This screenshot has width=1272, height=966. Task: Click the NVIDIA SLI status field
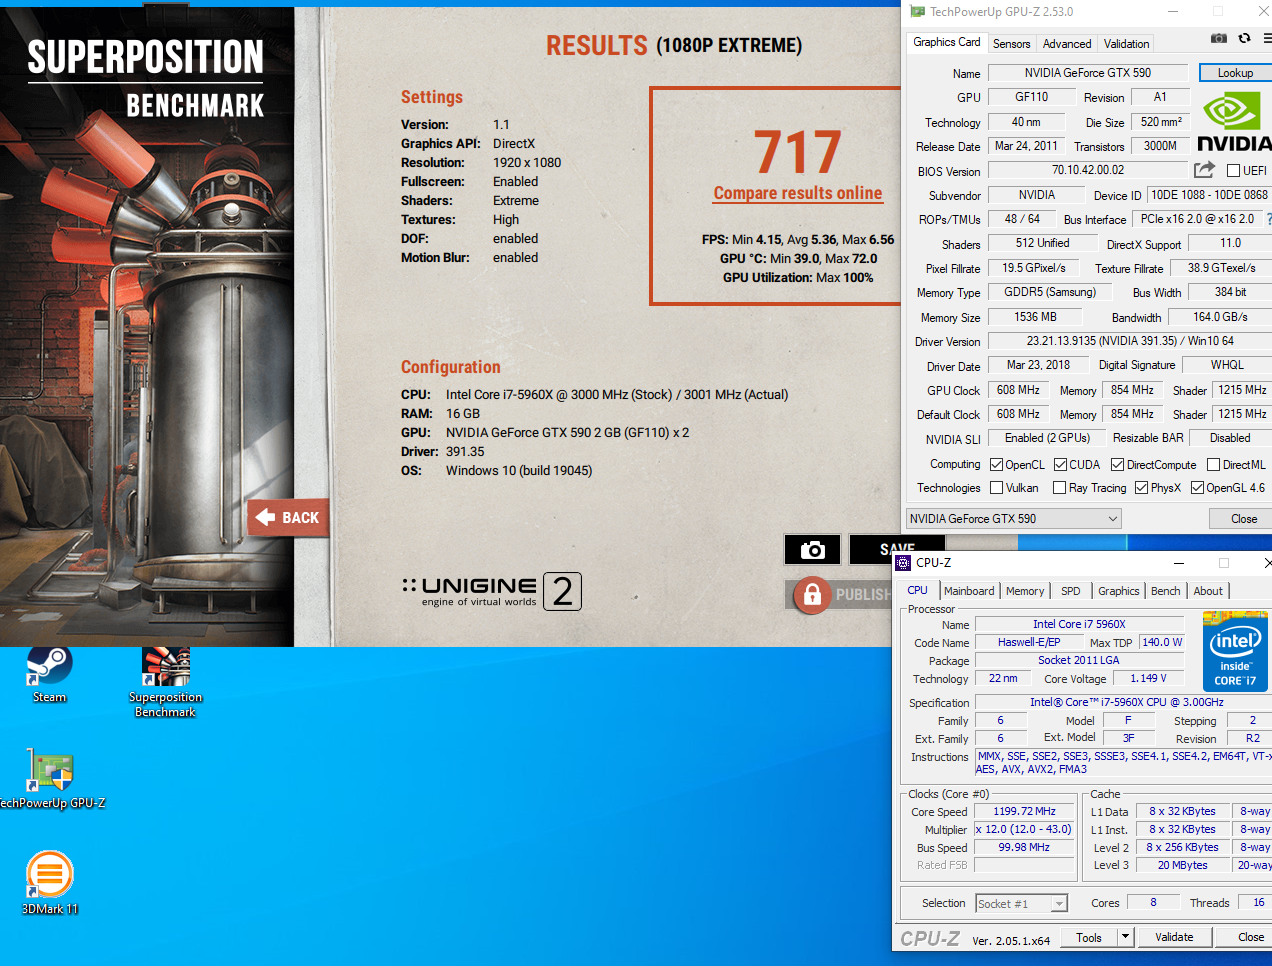pos(1047,438)
